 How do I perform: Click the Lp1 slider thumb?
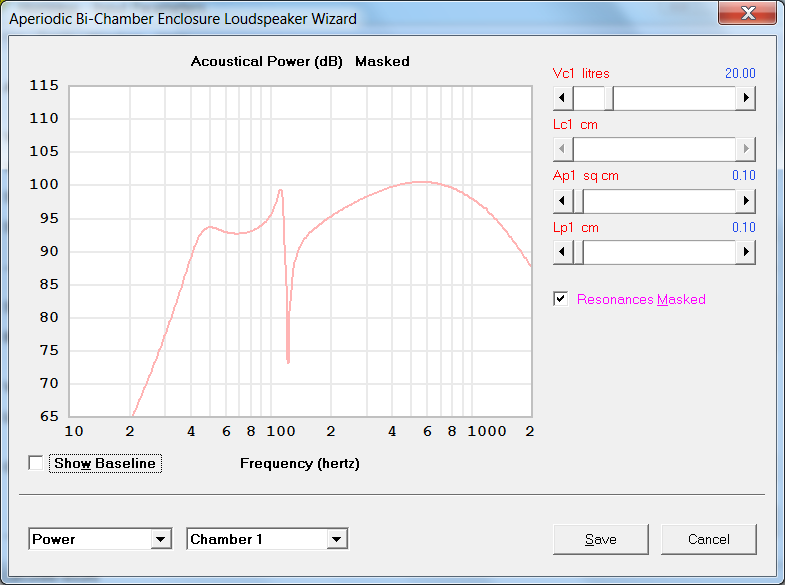[x=578, y=252]
